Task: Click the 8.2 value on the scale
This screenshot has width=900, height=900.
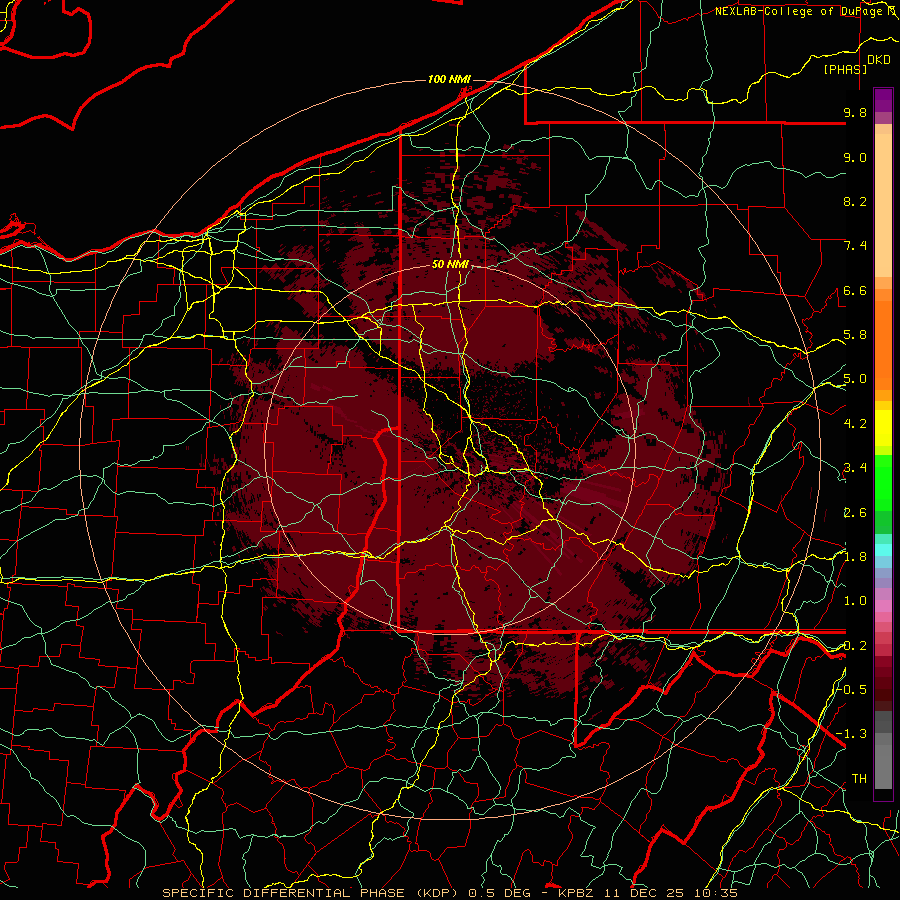Action: [x=855, y=202]
